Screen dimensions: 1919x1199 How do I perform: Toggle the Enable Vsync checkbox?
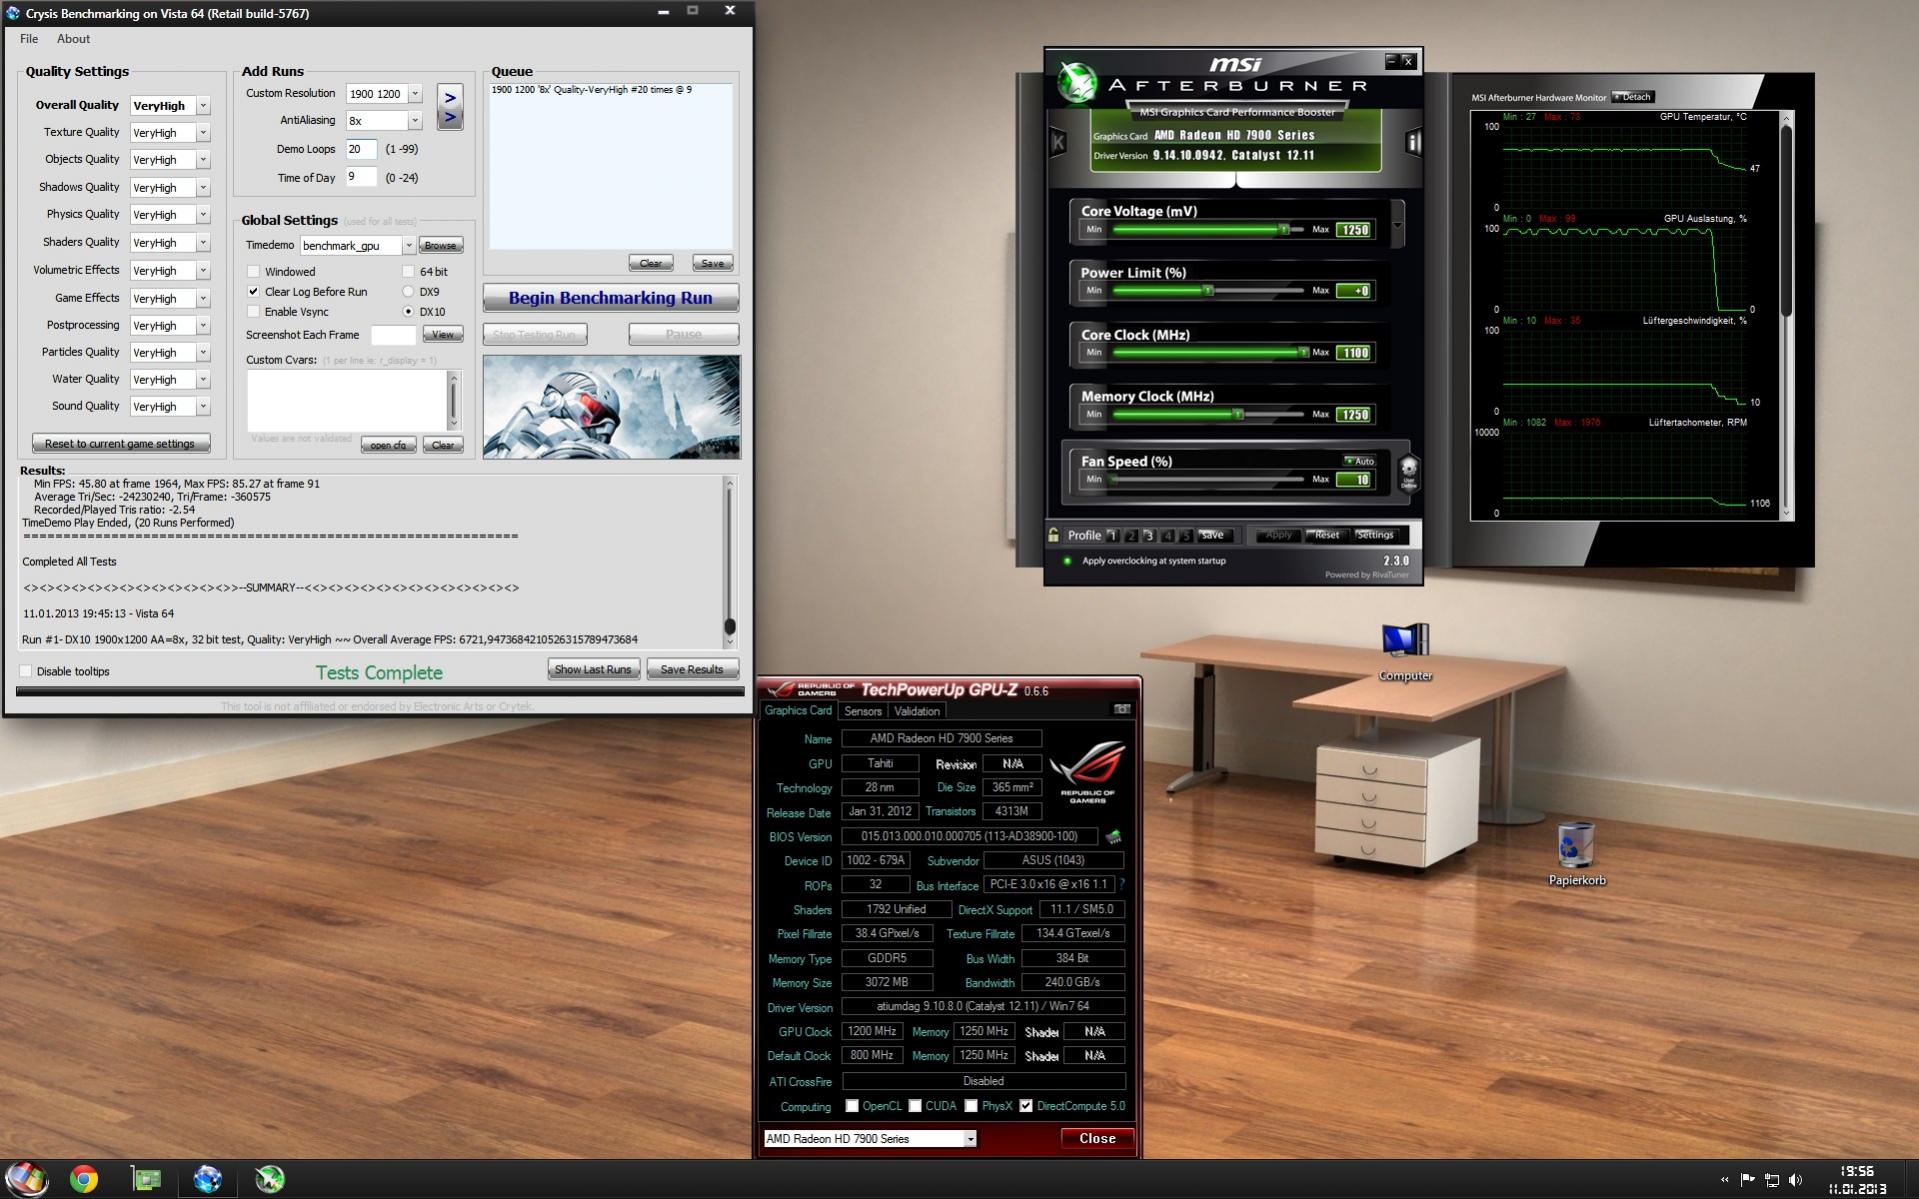(x=254, y=311)
